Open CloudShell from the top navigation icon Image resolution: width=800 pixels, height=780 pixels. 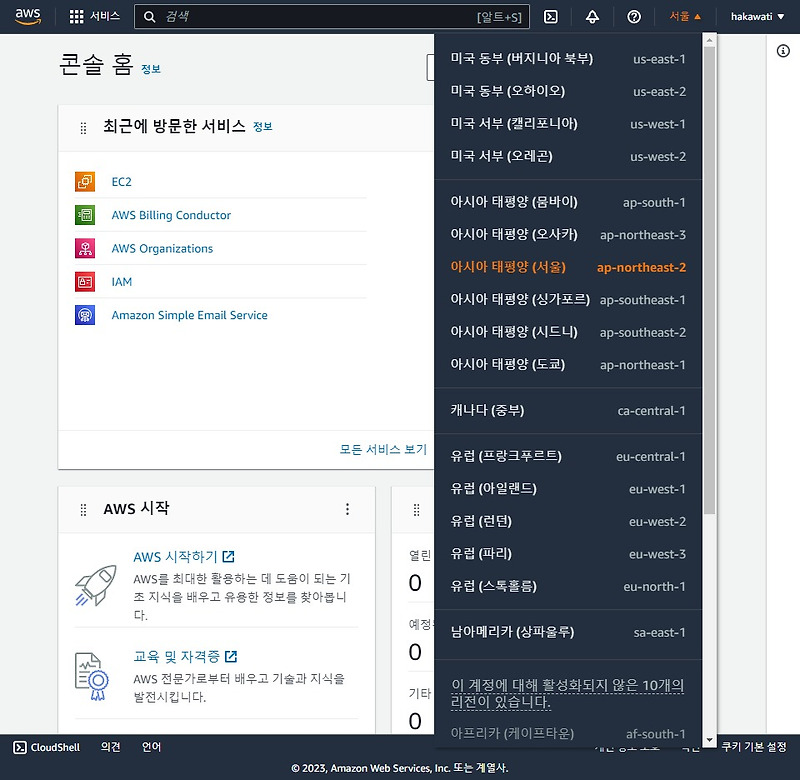point(551,16)
